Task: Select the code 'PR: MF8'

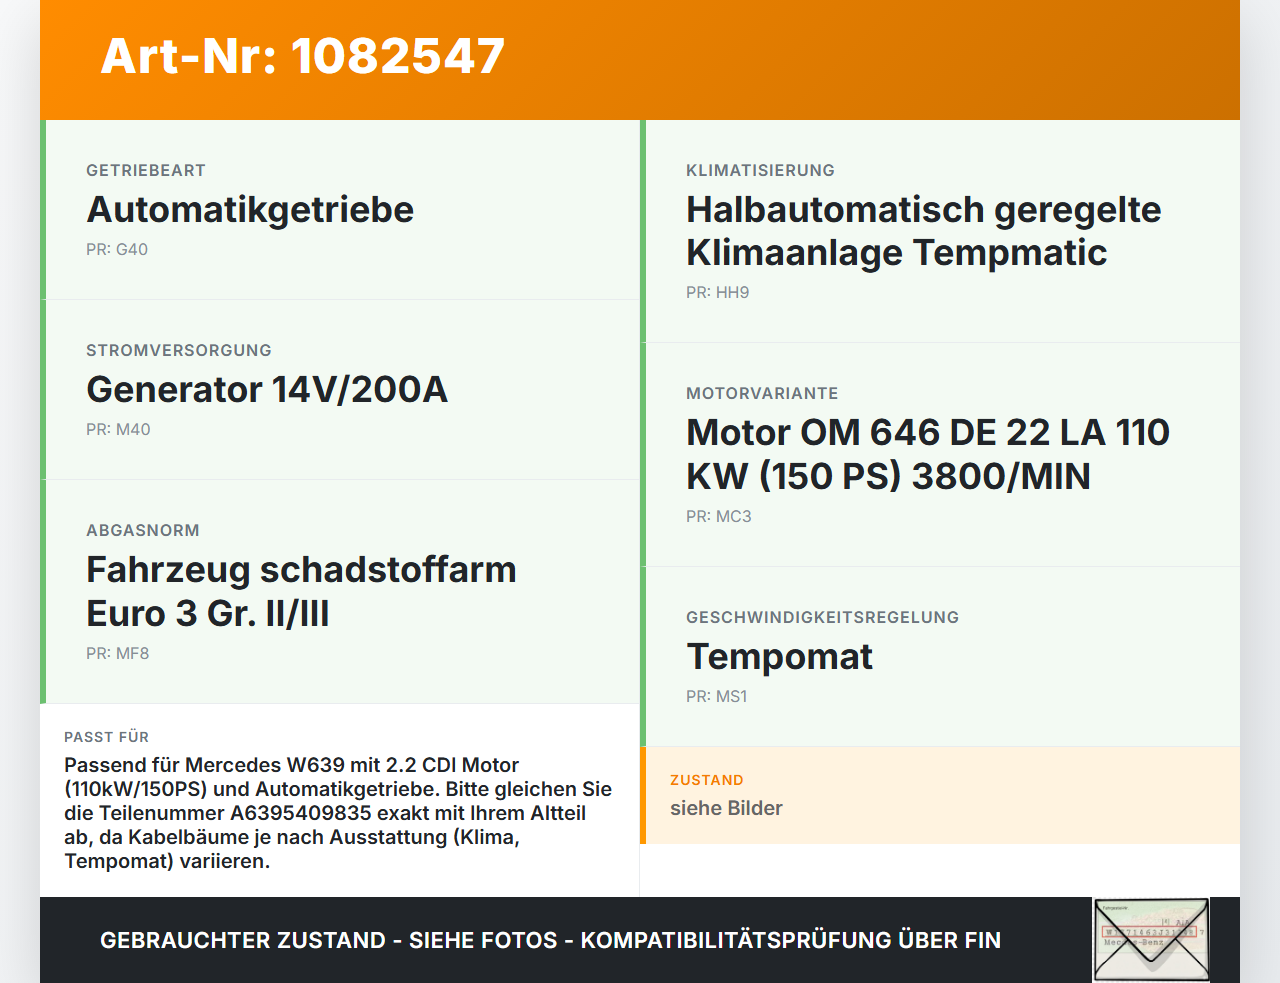Action: pos(117,654)
